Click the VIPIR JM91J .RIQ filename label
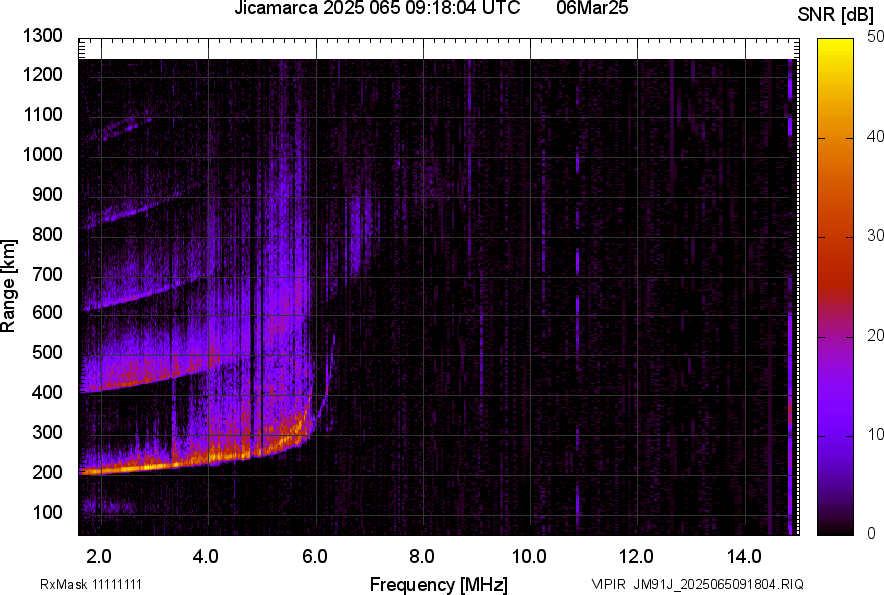The height and width of the screenshot is (595, 884). pyautogui.click(x=697, y=584)
